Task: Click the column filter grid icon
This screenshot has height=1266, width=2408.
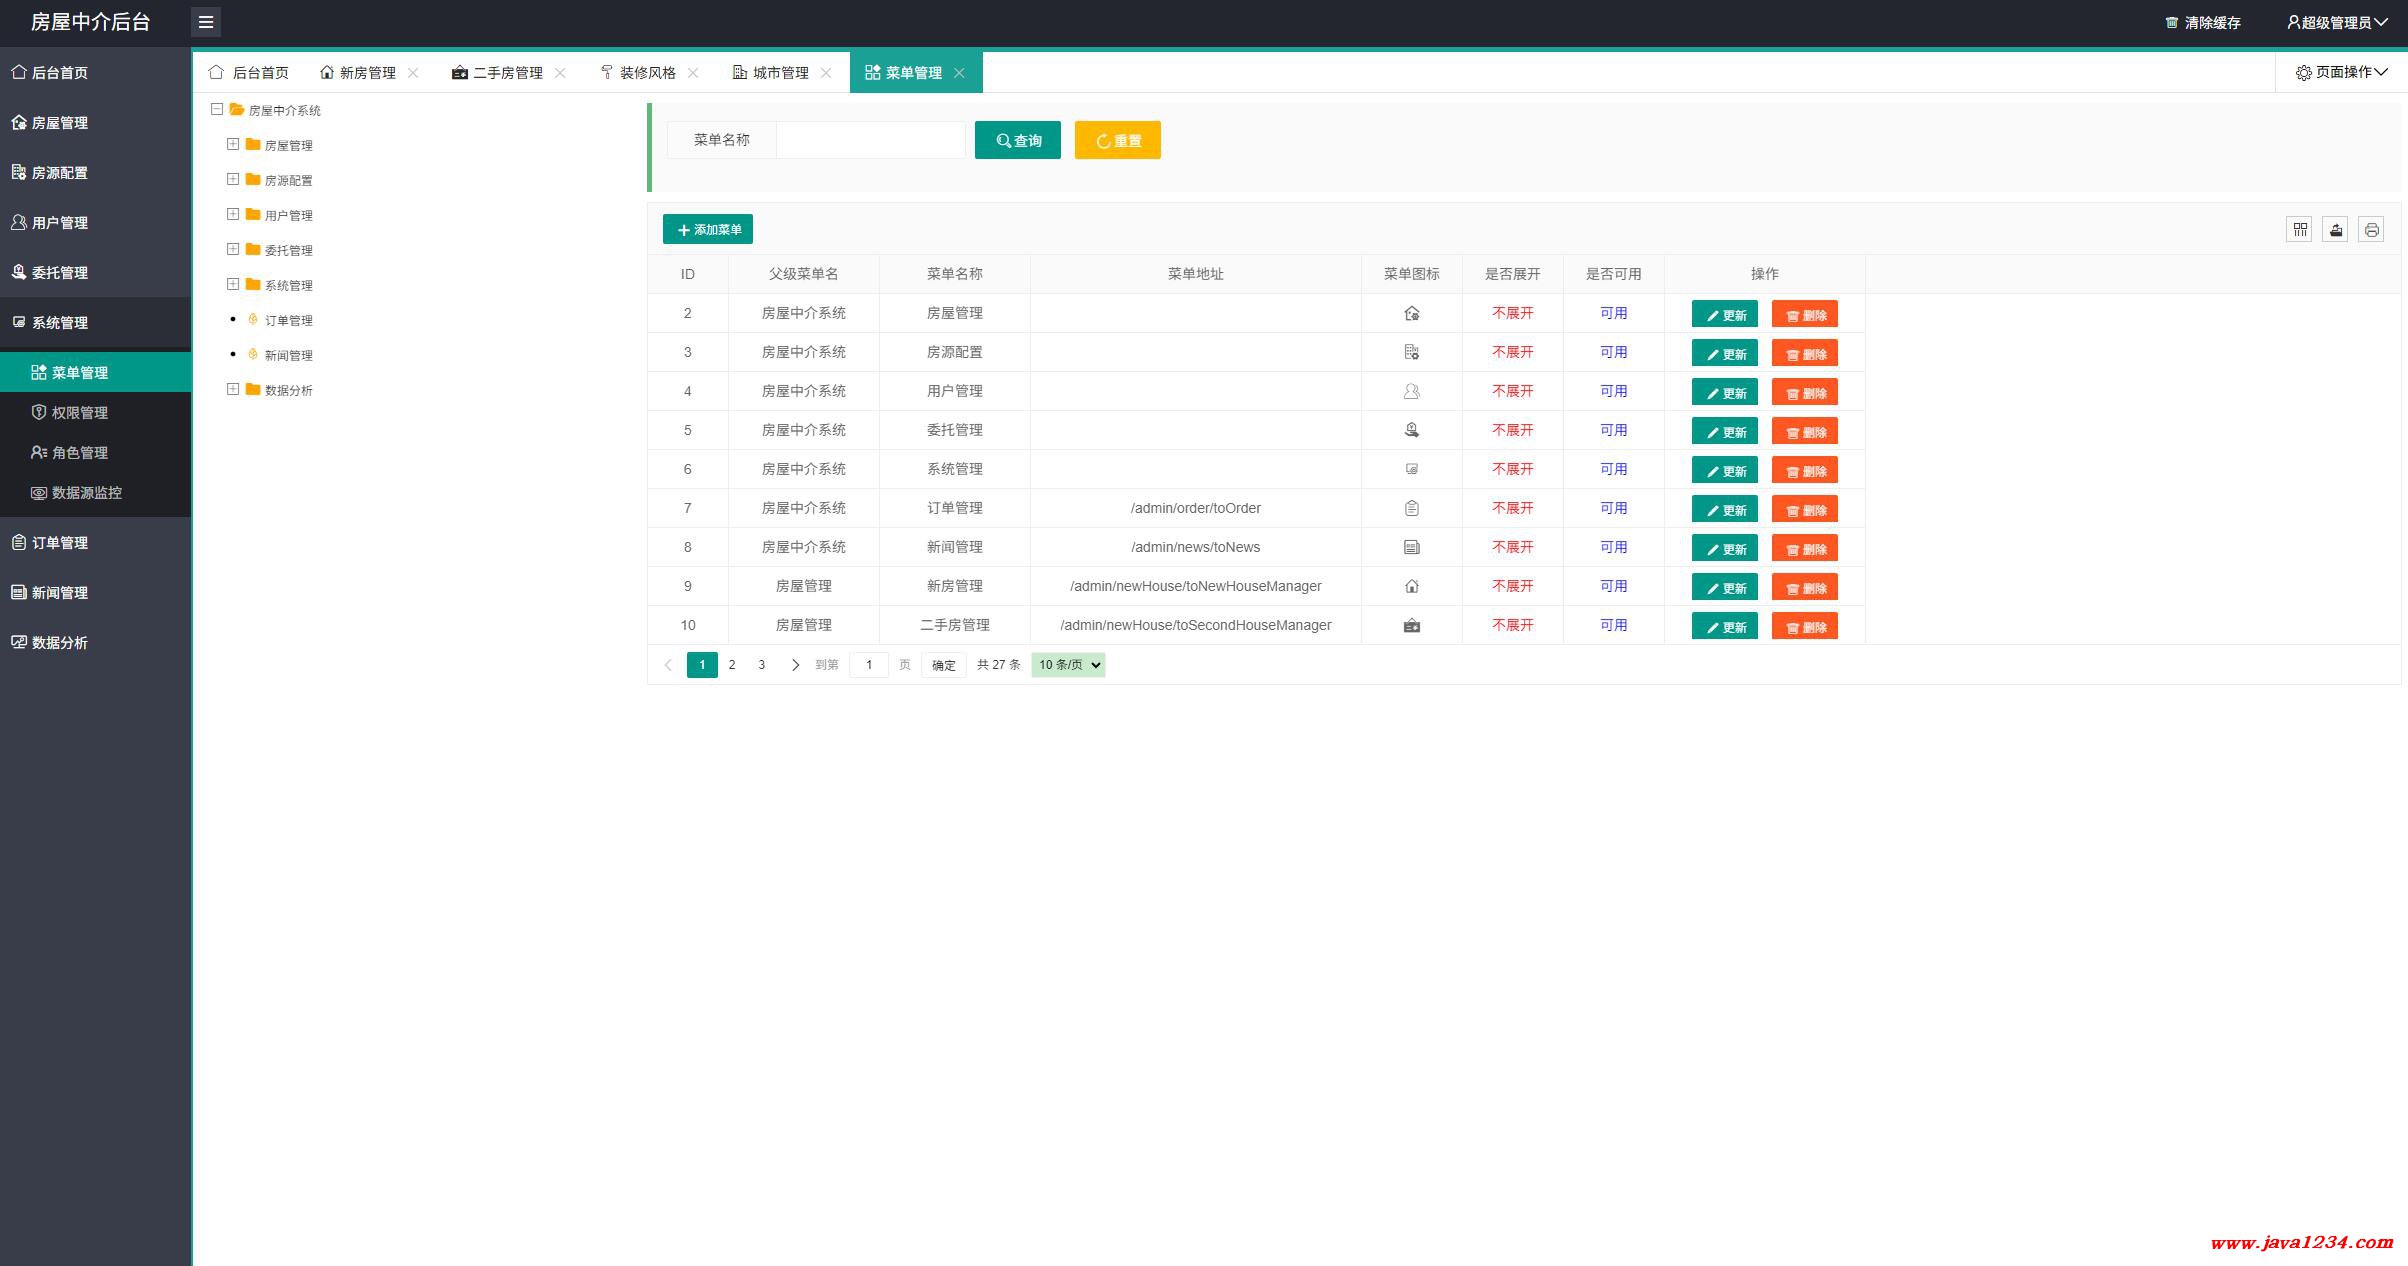Action: 2299,230
